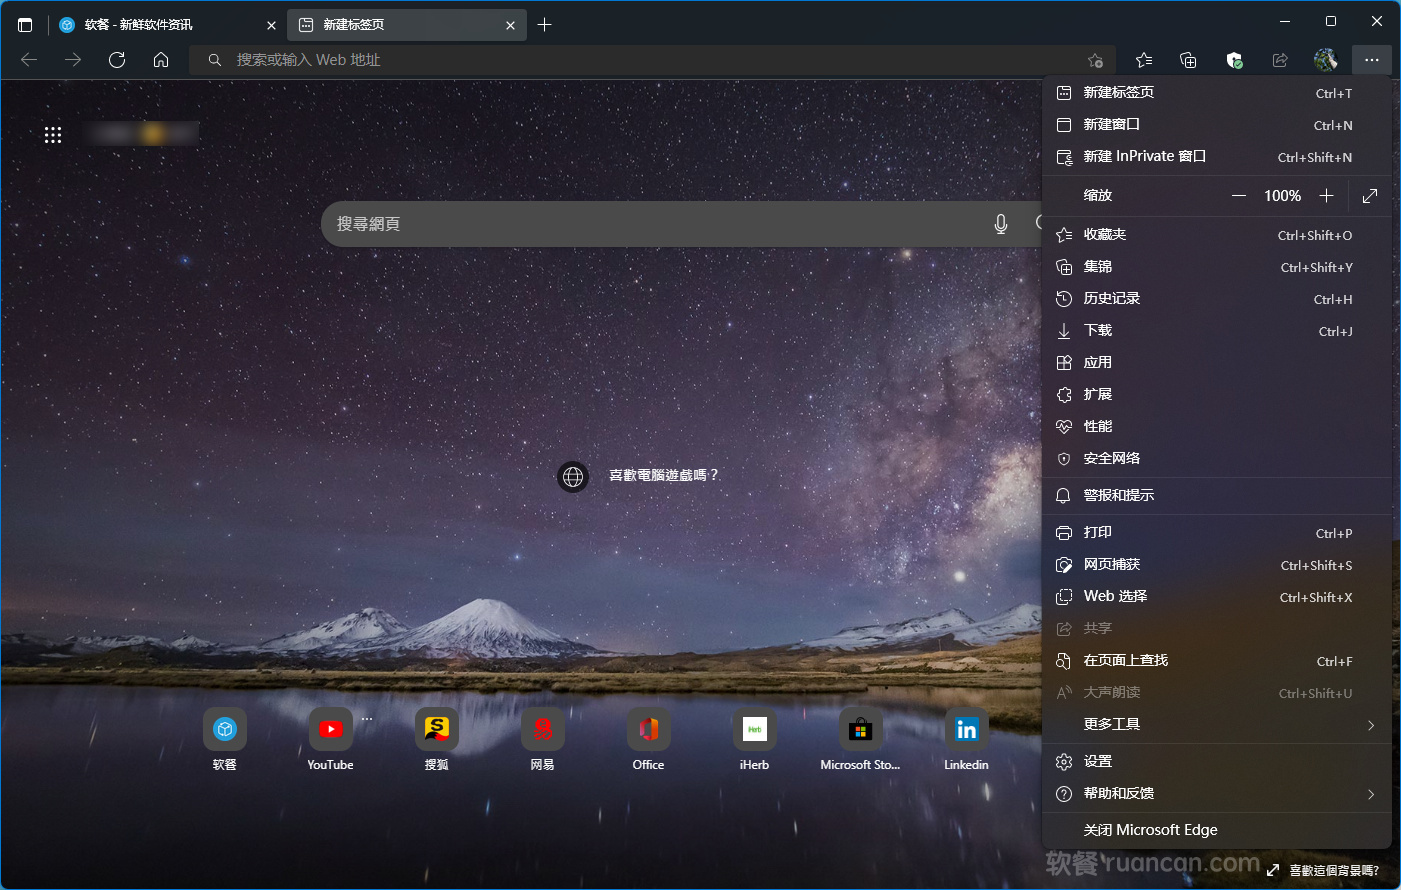Close the Settings and more ellipsis menu

(1371, 60)
